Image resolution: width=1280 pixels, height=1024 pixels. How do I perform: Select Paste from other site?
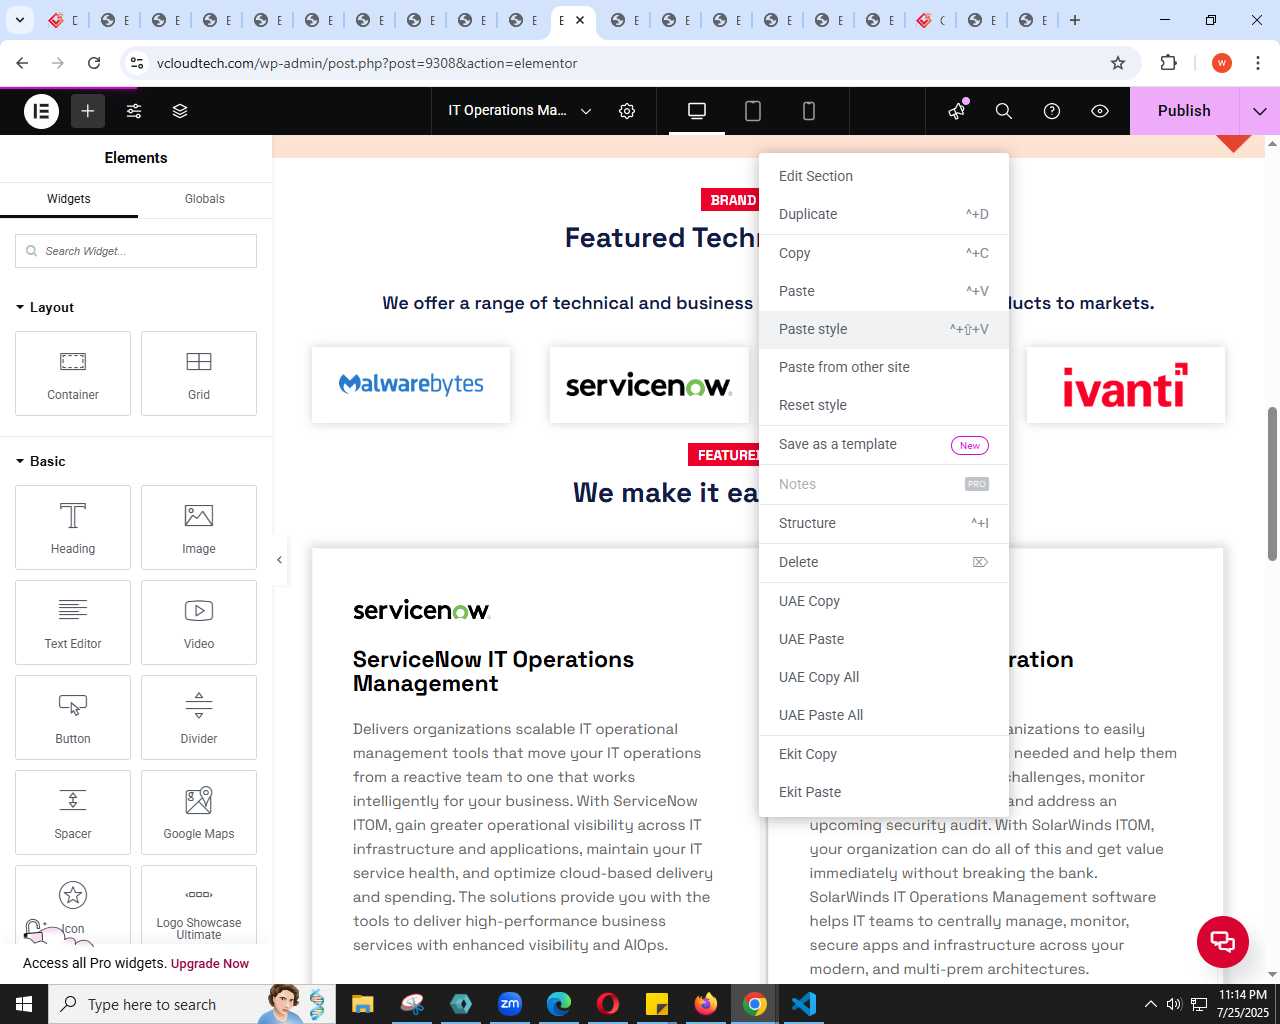point(884,367)
